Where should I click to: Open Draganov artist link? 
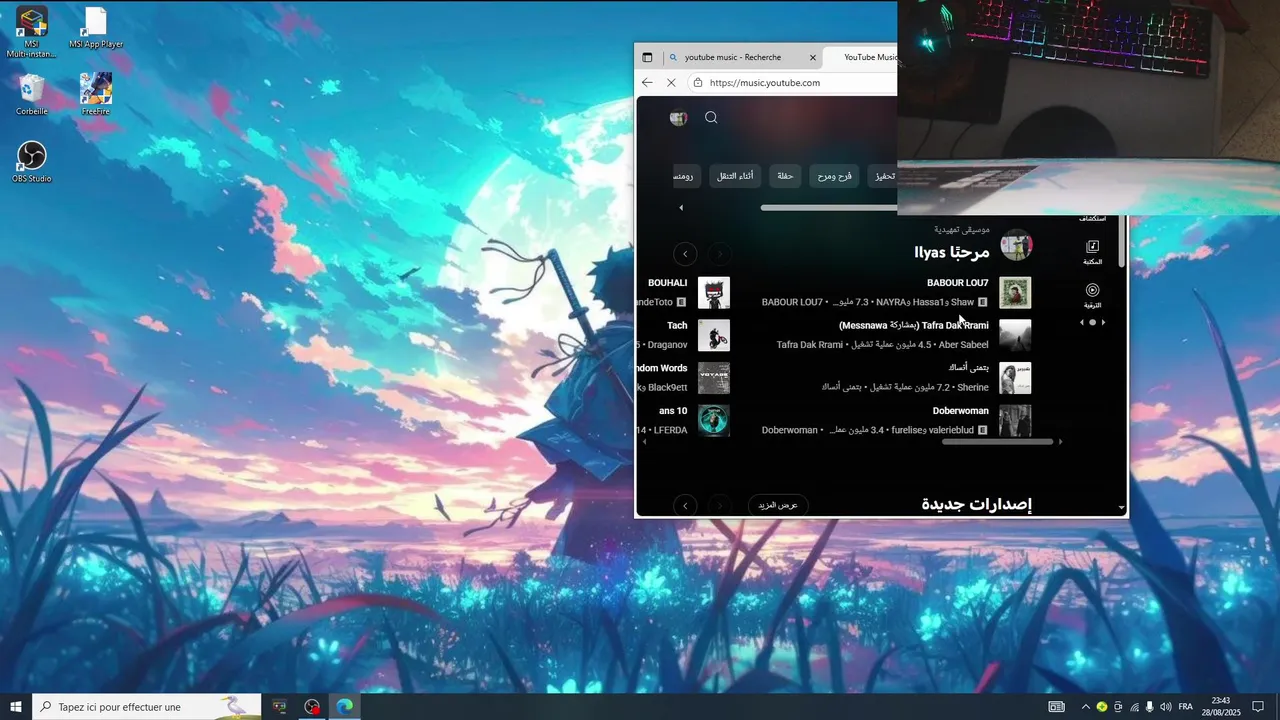(x=668, y=345)
